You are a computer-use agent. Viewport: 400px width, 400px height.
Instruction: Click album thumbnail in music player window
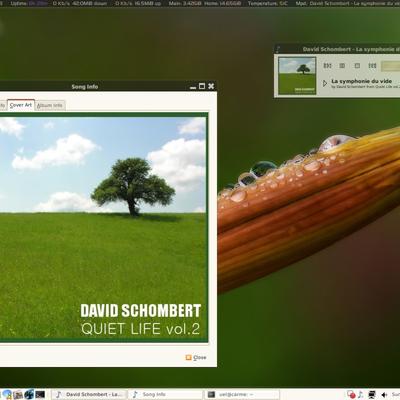pos(297,76)
